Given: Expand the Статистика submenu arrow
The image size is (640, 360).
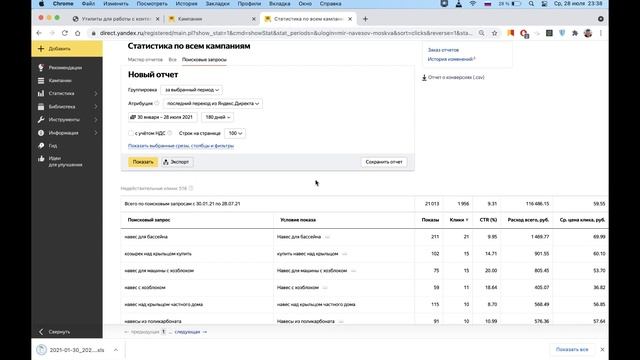Looking at the screenshot, I should tap(96, 93).
